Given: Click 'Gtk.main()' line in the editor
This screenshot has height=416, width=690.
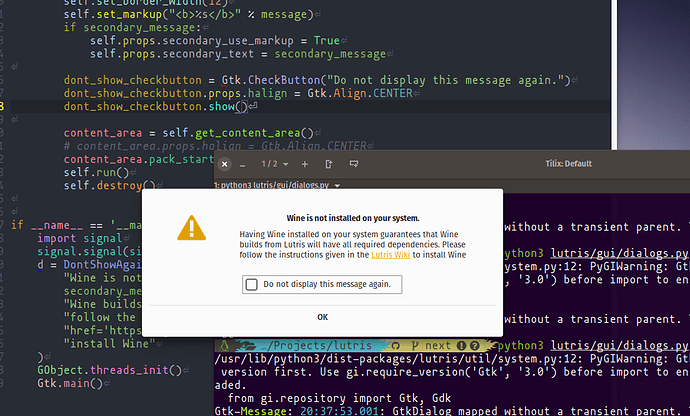Looking at the screenshot, I should [x=70, y=383].
